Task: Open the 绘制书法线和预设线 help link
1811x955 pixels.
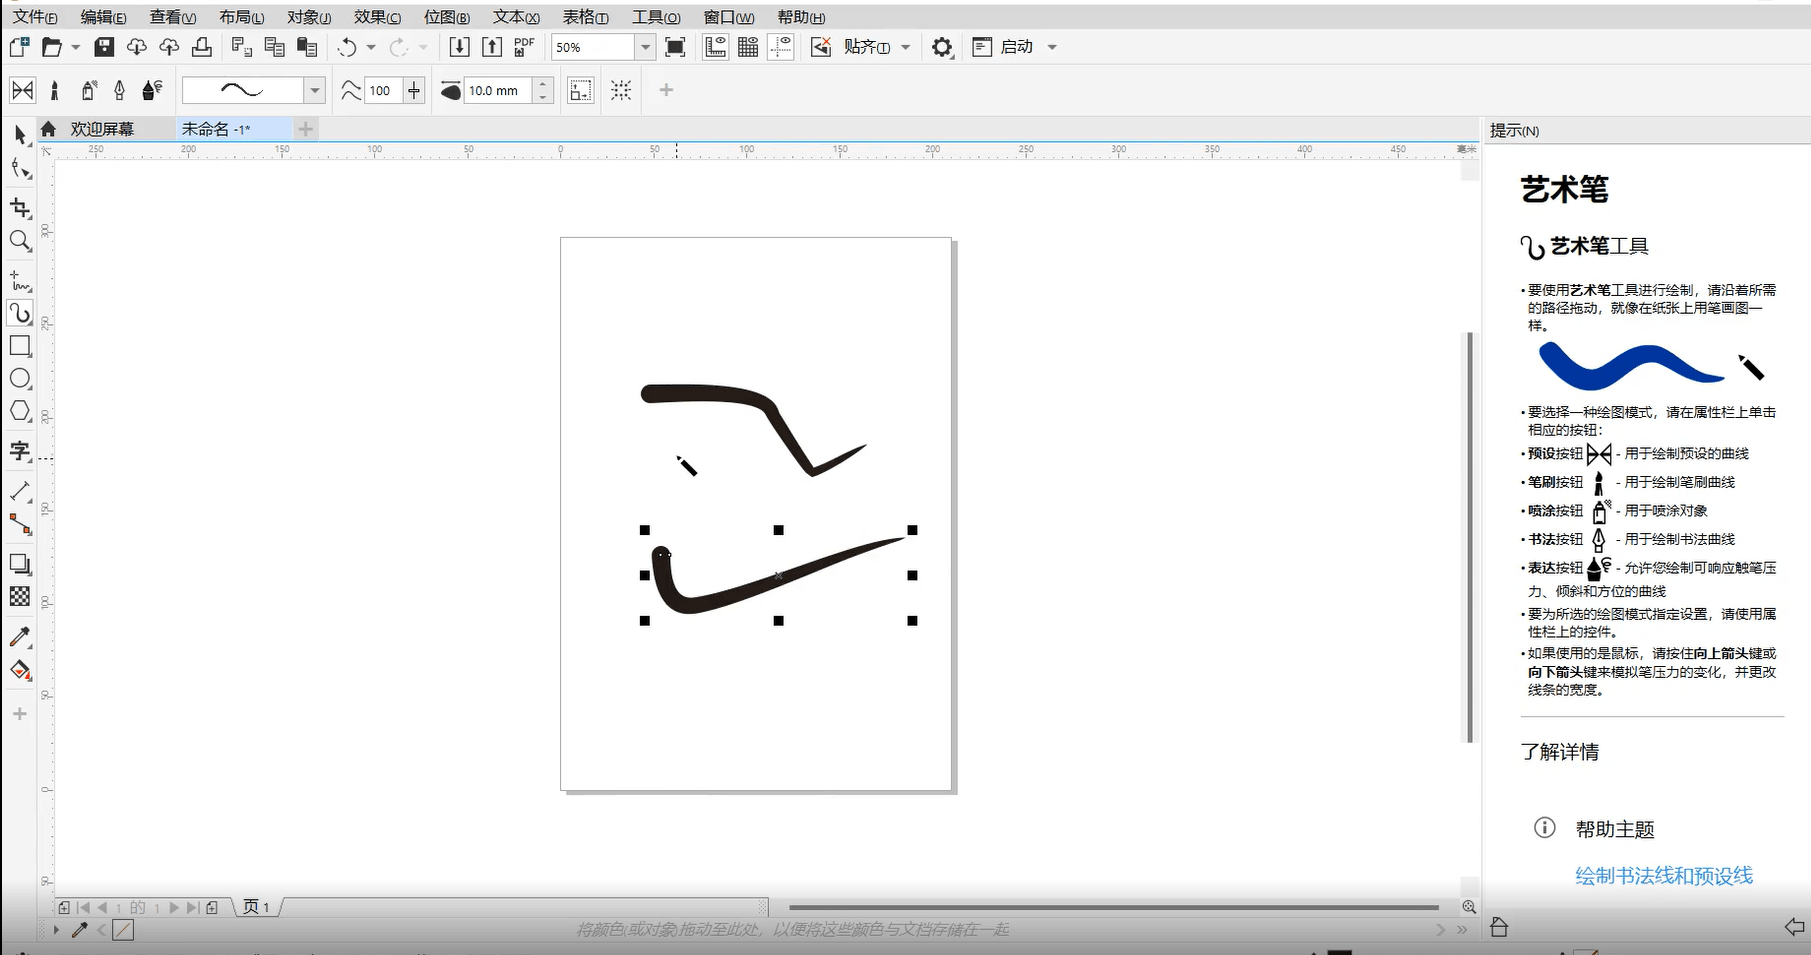Action: 1663,876
